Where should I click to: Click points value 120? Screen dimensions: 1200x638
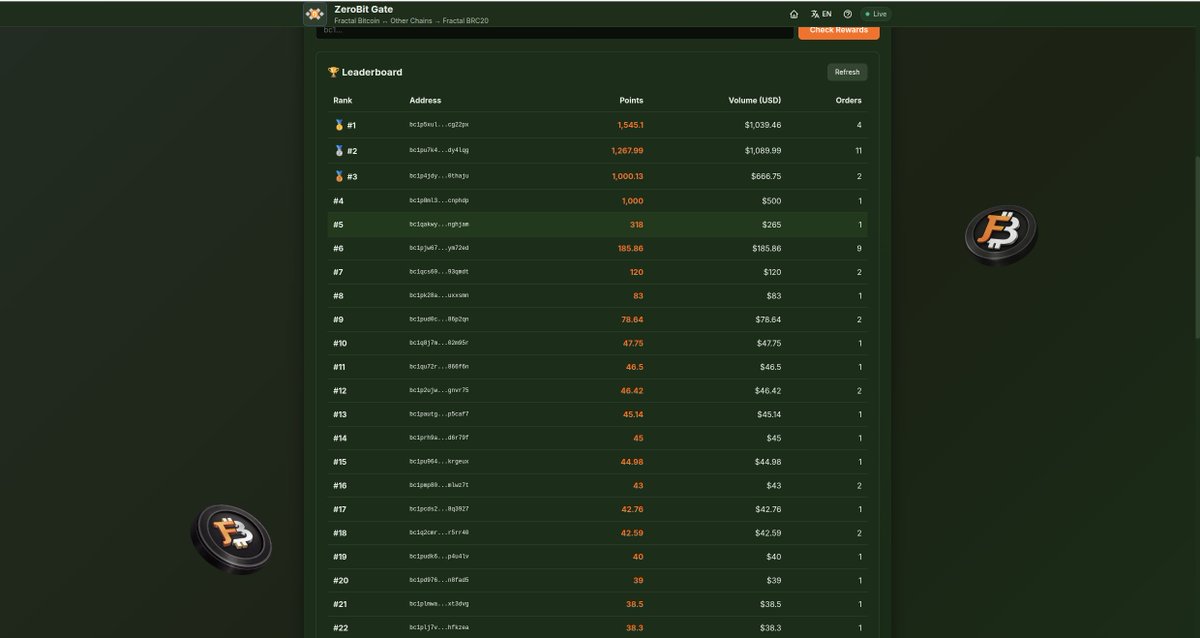coord(637,272)
